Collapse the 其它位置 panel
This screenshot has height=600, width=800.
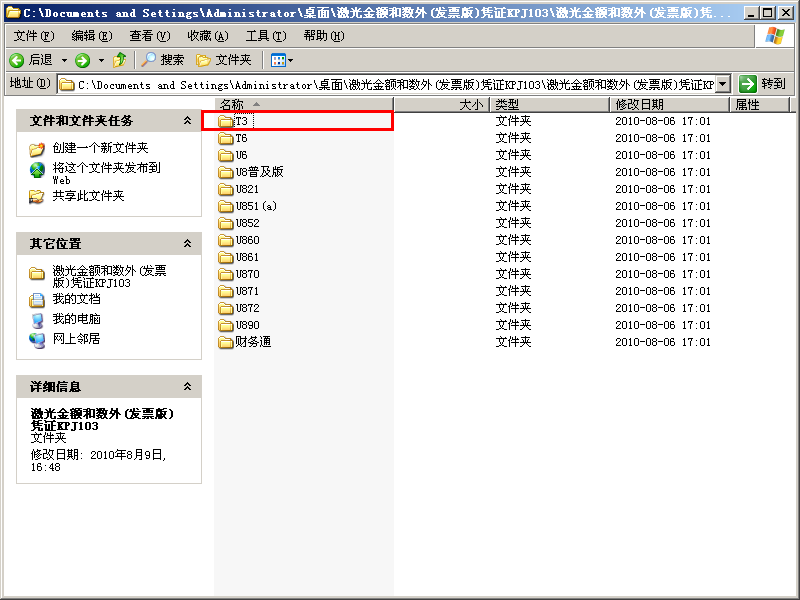[187, 243]
